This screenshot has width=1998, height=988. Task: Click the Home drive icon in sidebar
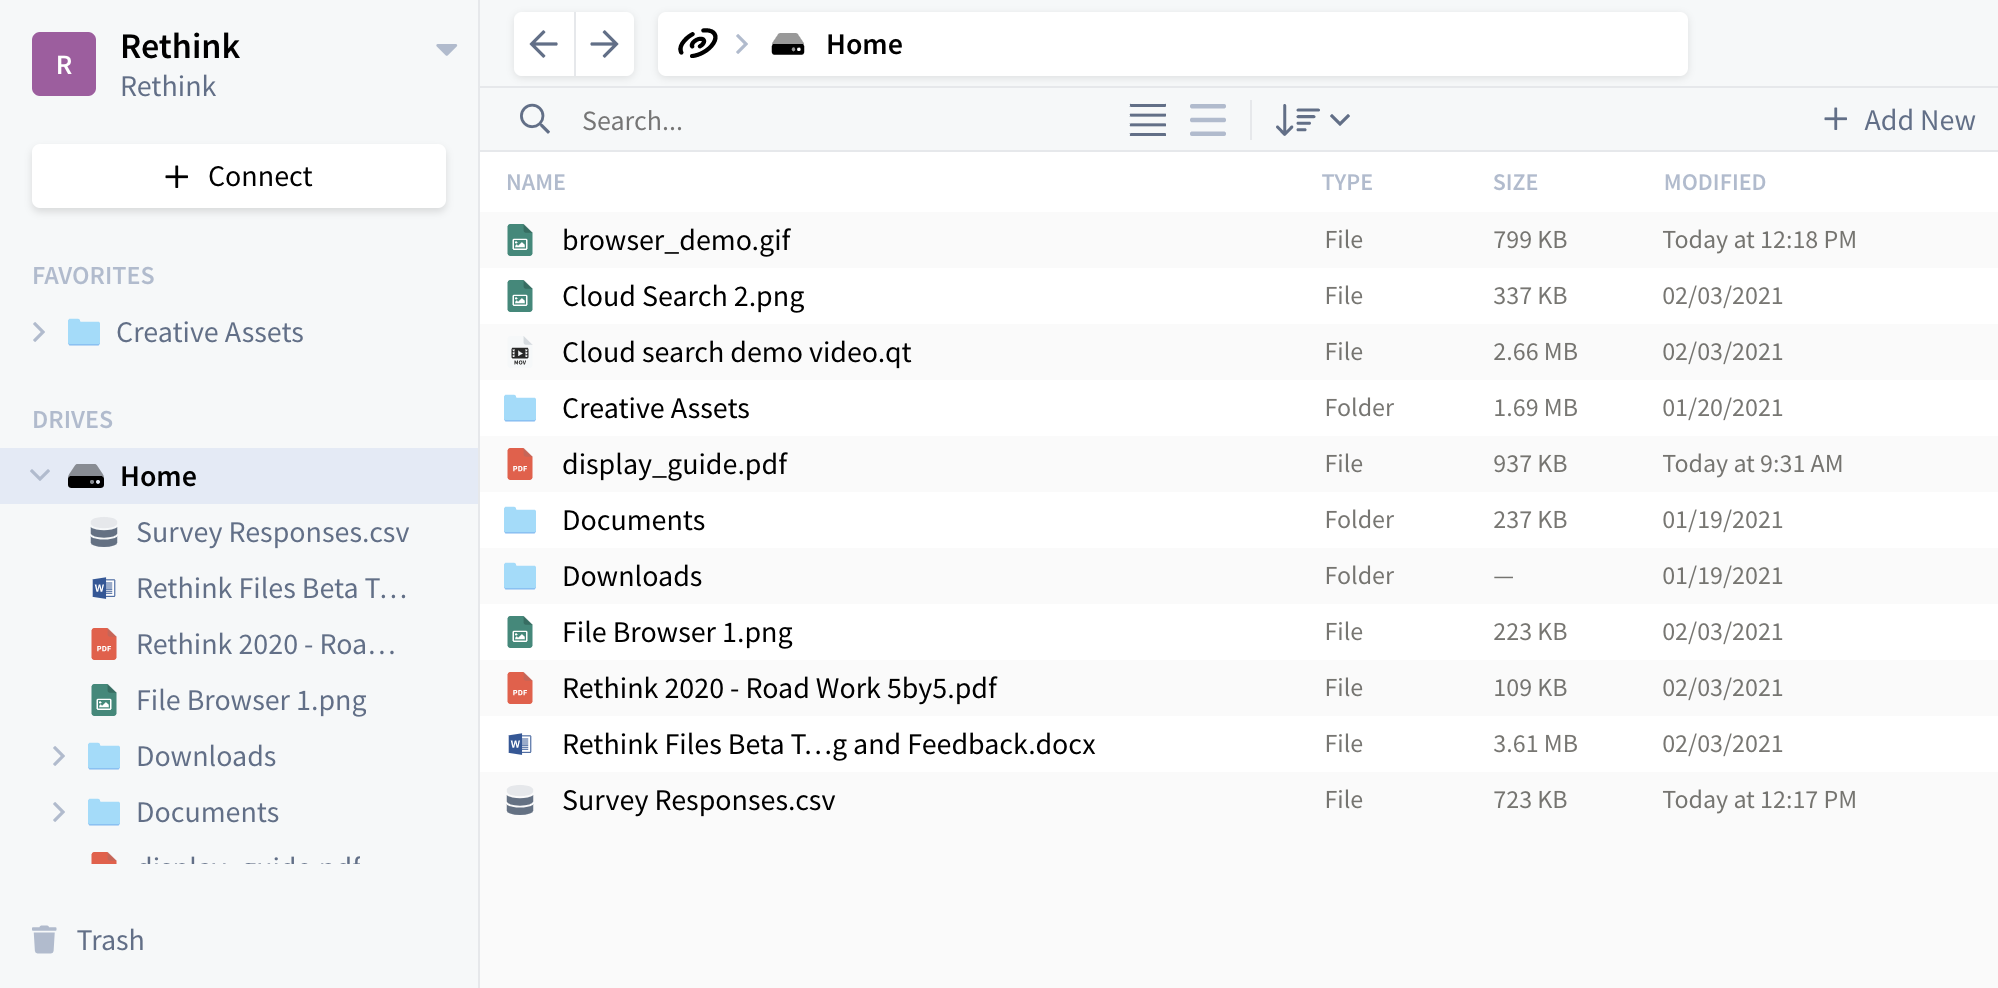[x=86, y=476]
